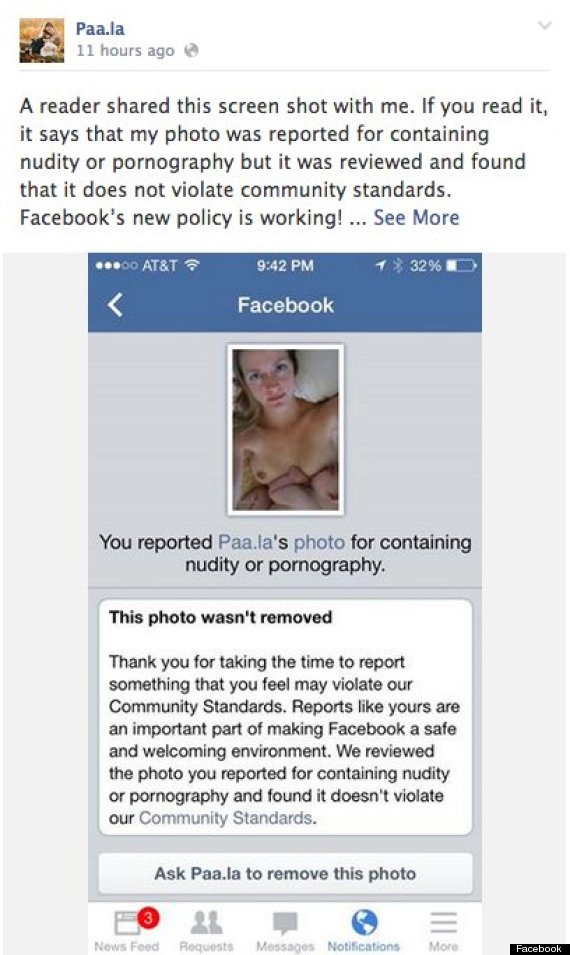Open the post options chevron dropdown
Image resolution: width=570 pixels, height=955 pixels.
pos(544,26)
